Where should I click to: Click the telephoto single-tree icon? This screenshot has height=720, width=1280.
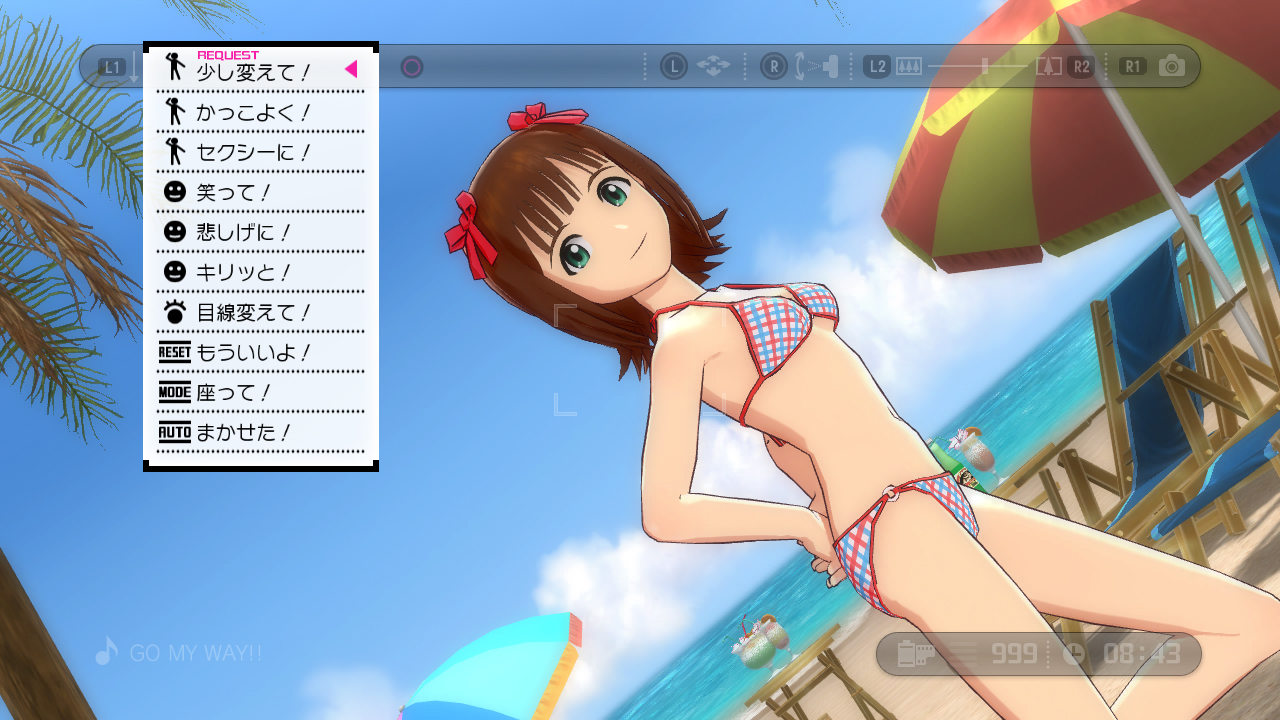pyautogui.click(x=1049, y=67)
